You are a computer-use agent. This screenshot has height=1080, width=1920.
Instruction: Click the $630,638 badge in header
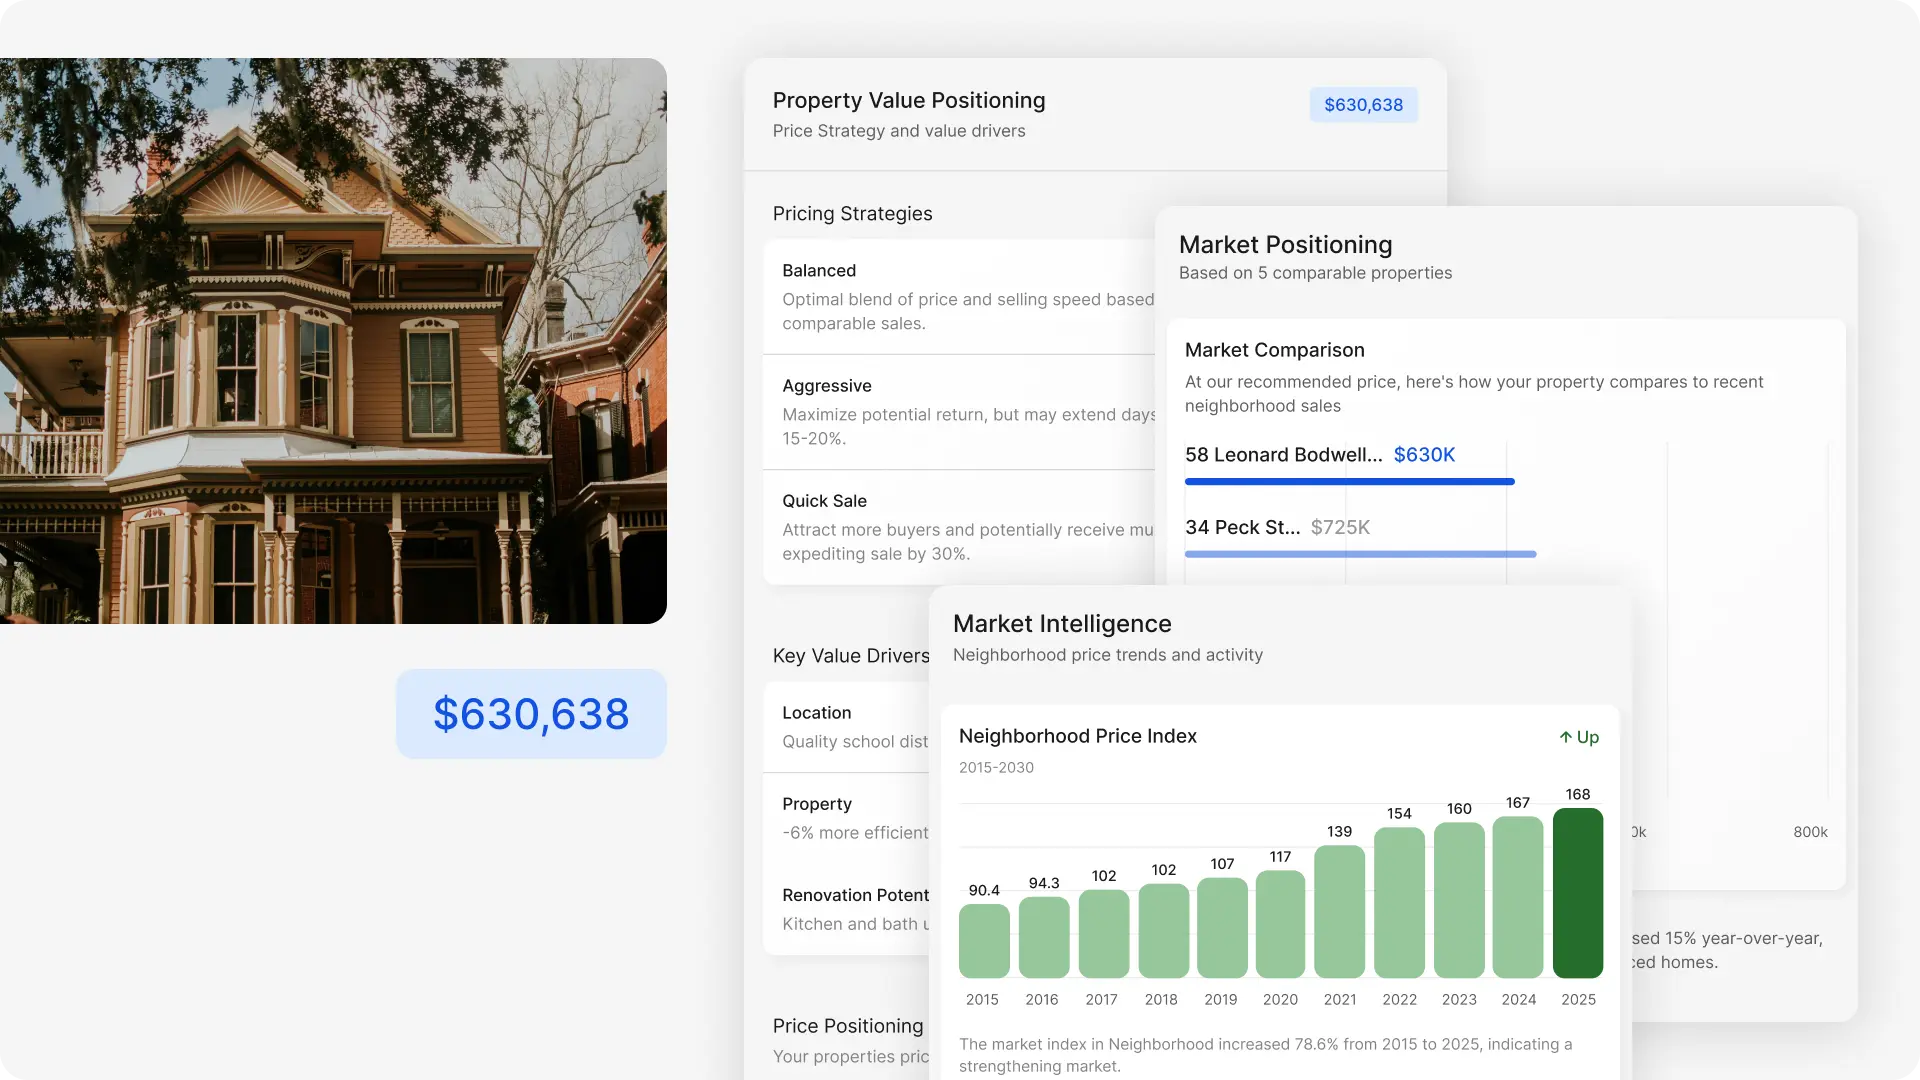pos(1363,105)
